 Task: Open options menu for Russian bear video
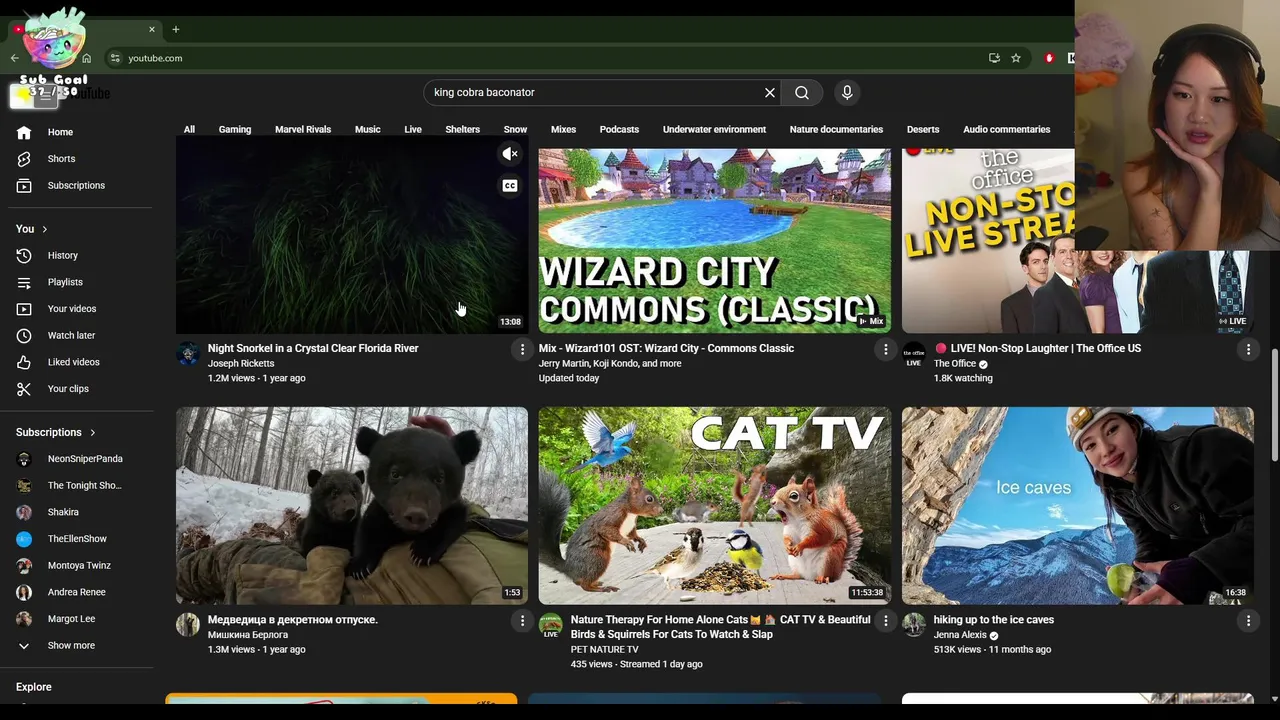[x=522, y=621]
